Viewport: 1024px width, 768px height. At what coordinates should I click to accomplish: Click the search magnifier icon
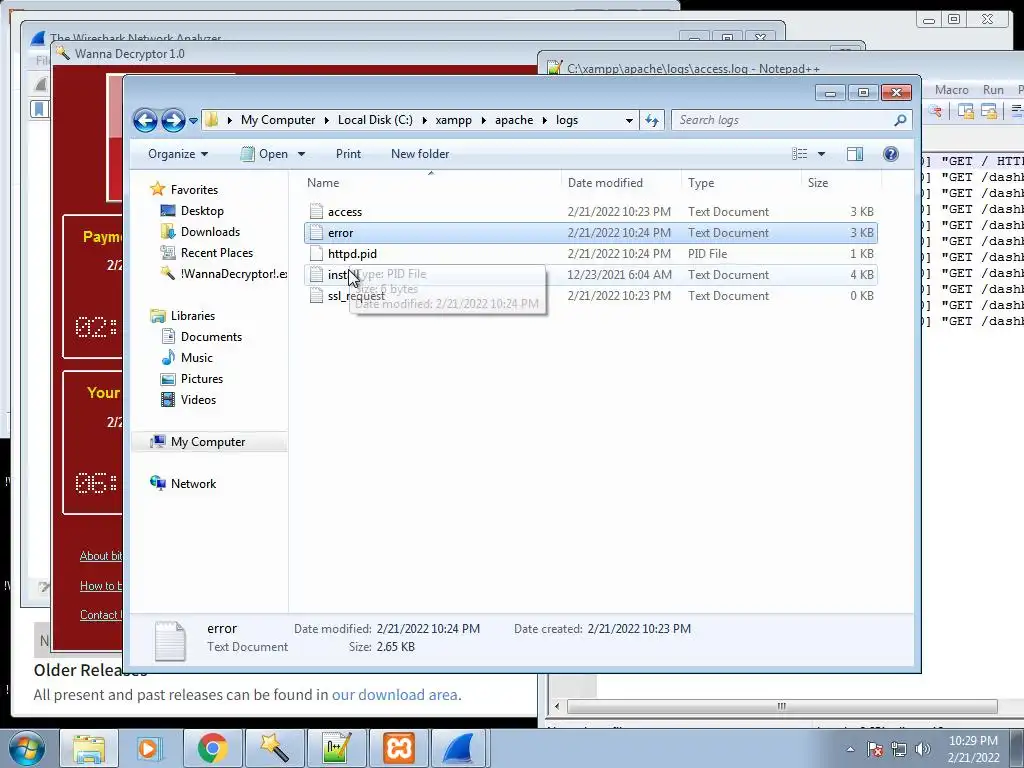pos(901,120)
